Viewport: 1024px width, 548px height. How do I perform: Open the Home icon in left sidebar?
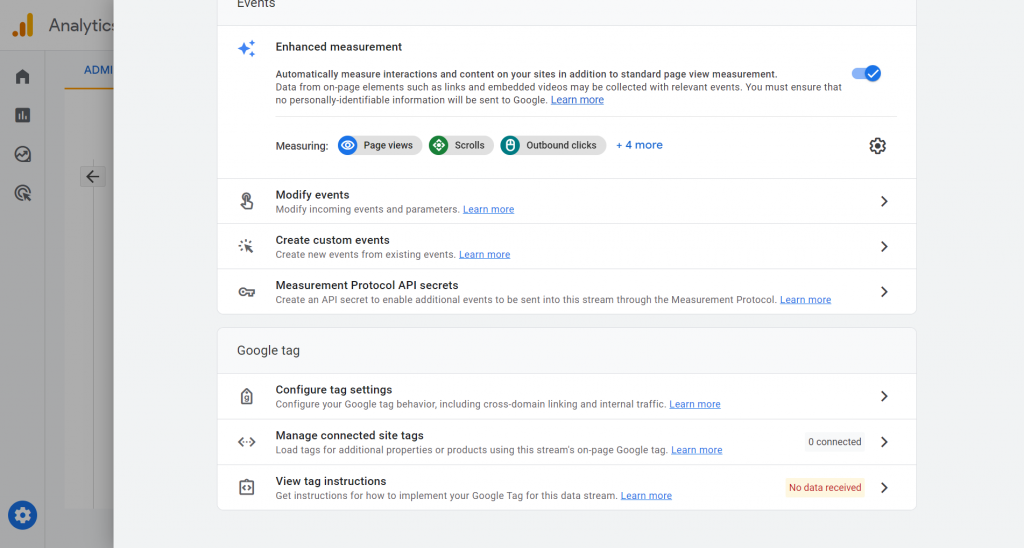coord(22,77)
